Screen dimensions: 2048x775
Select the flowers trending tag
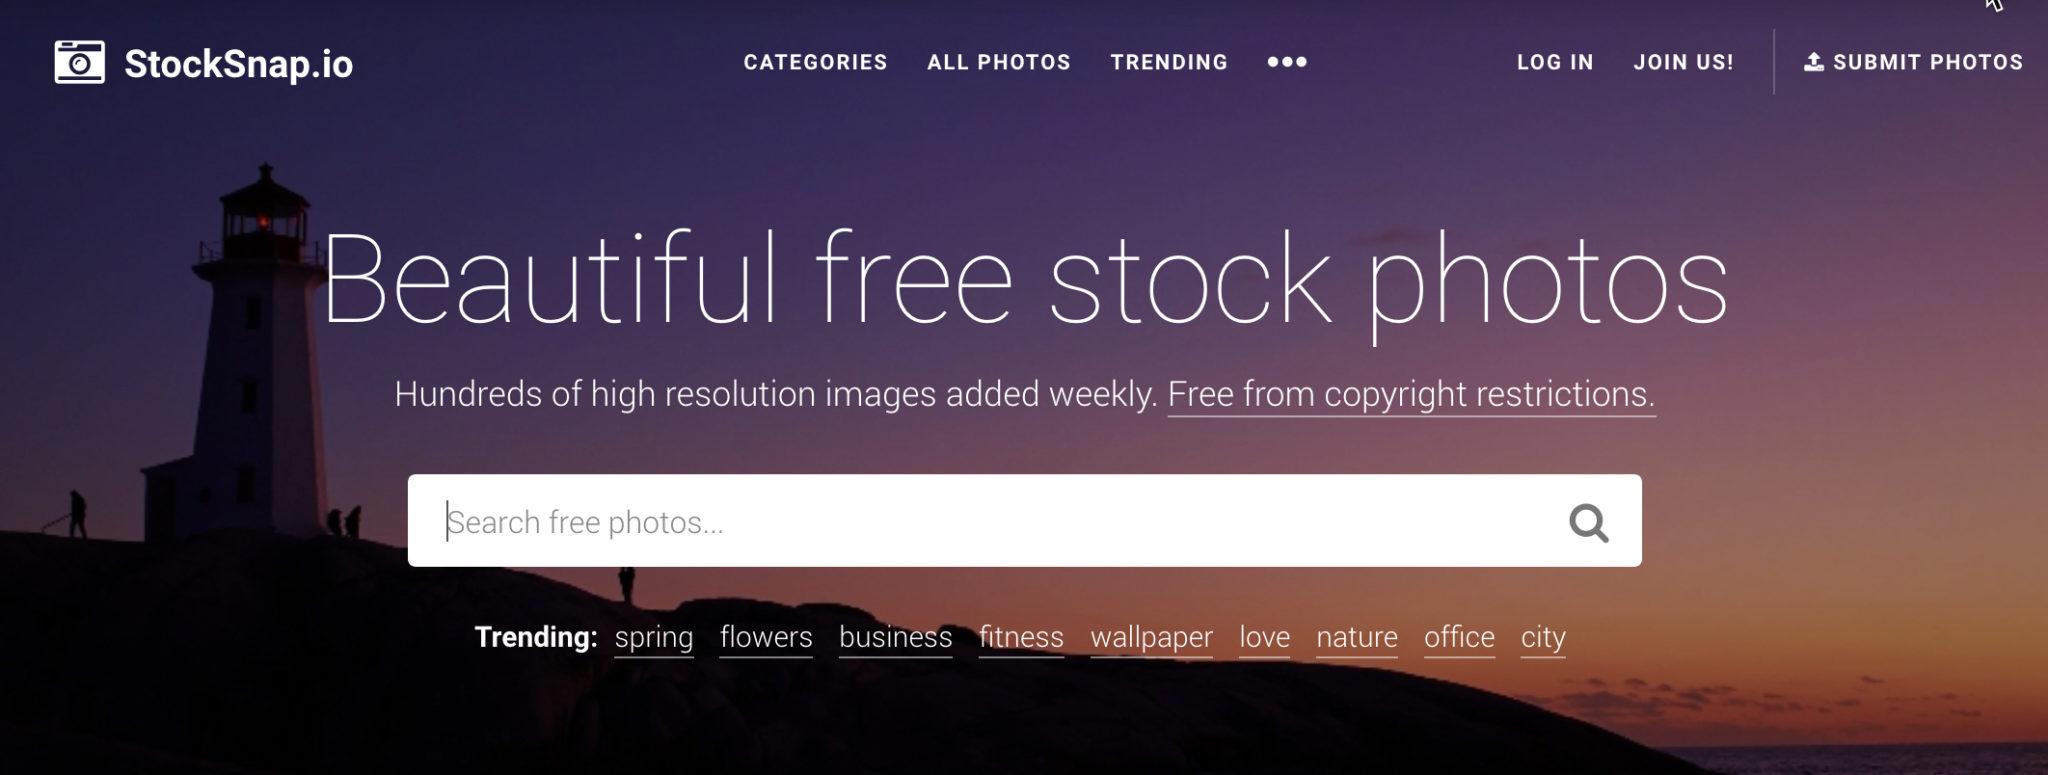click(x=766, y=638)
